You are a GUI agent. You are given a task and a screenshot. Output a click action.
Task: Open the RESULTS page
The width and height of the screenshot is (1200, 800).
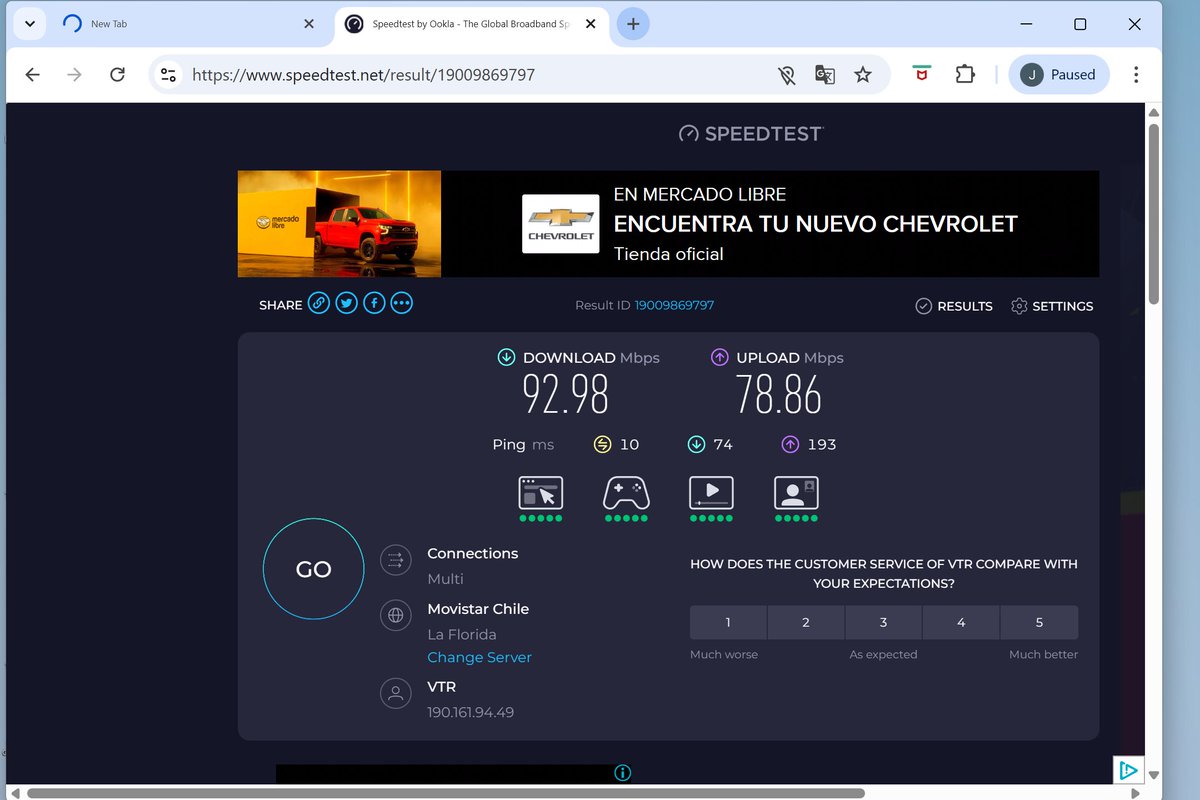click(x=954, y=306)
